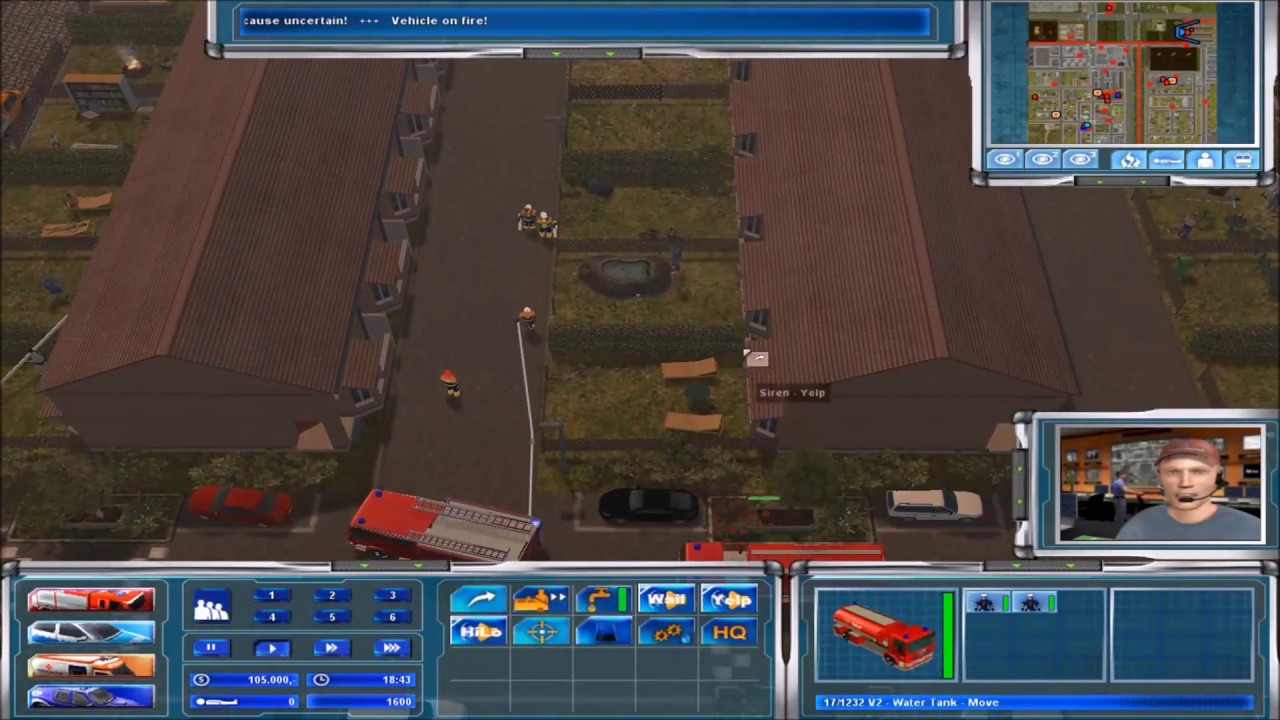Image resolution: width=1280 pixels, height=720 pixels.
Task: Collapse the message ticker panel
Action: [x=583, y=53]
